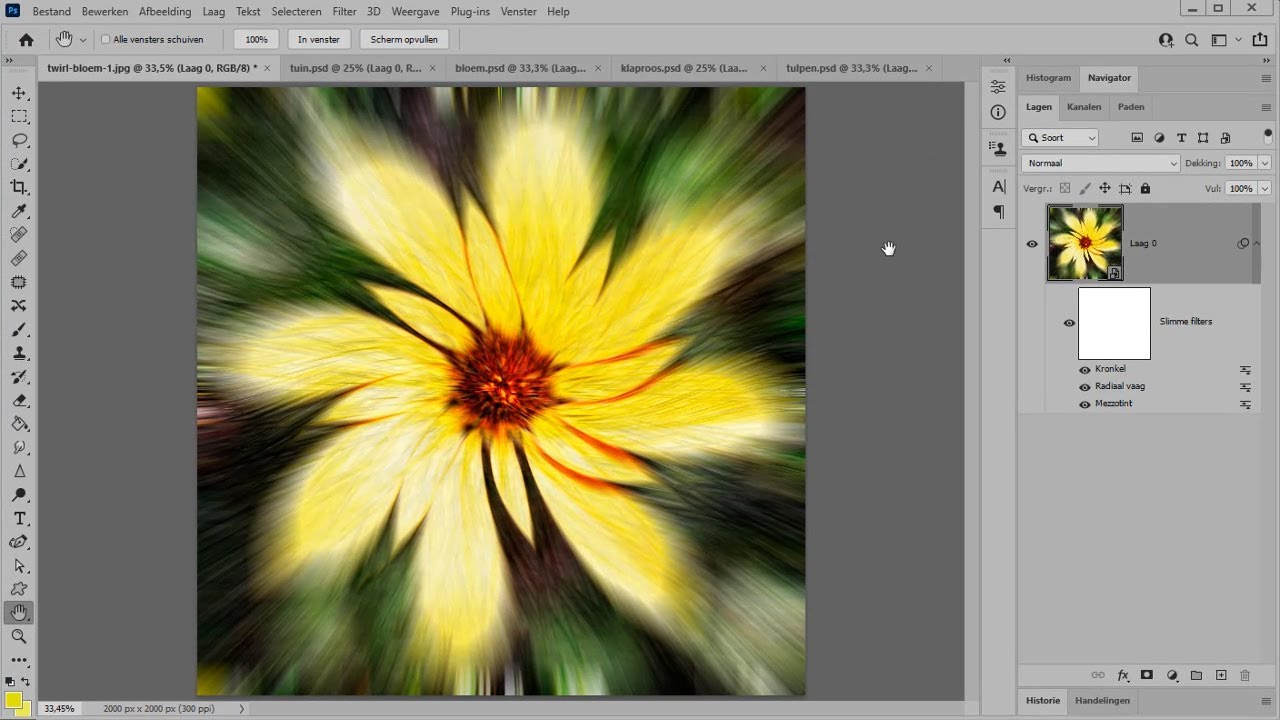Screen dimensions: 1280x720
Task: Collapse Laag 0 smart filter list
Action: 1257,244
